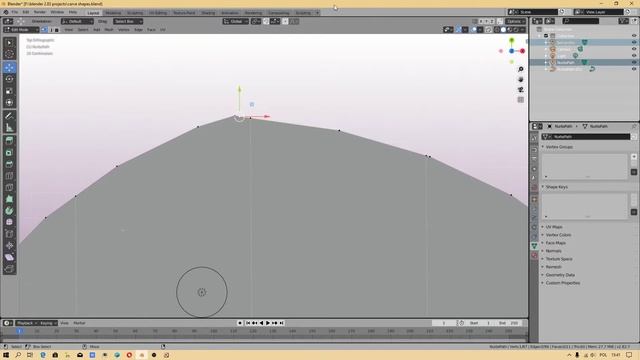The height and width of the screenshot is (360, 640).
Task: Select the Smooth tool
Action: (x=9, y=222)
